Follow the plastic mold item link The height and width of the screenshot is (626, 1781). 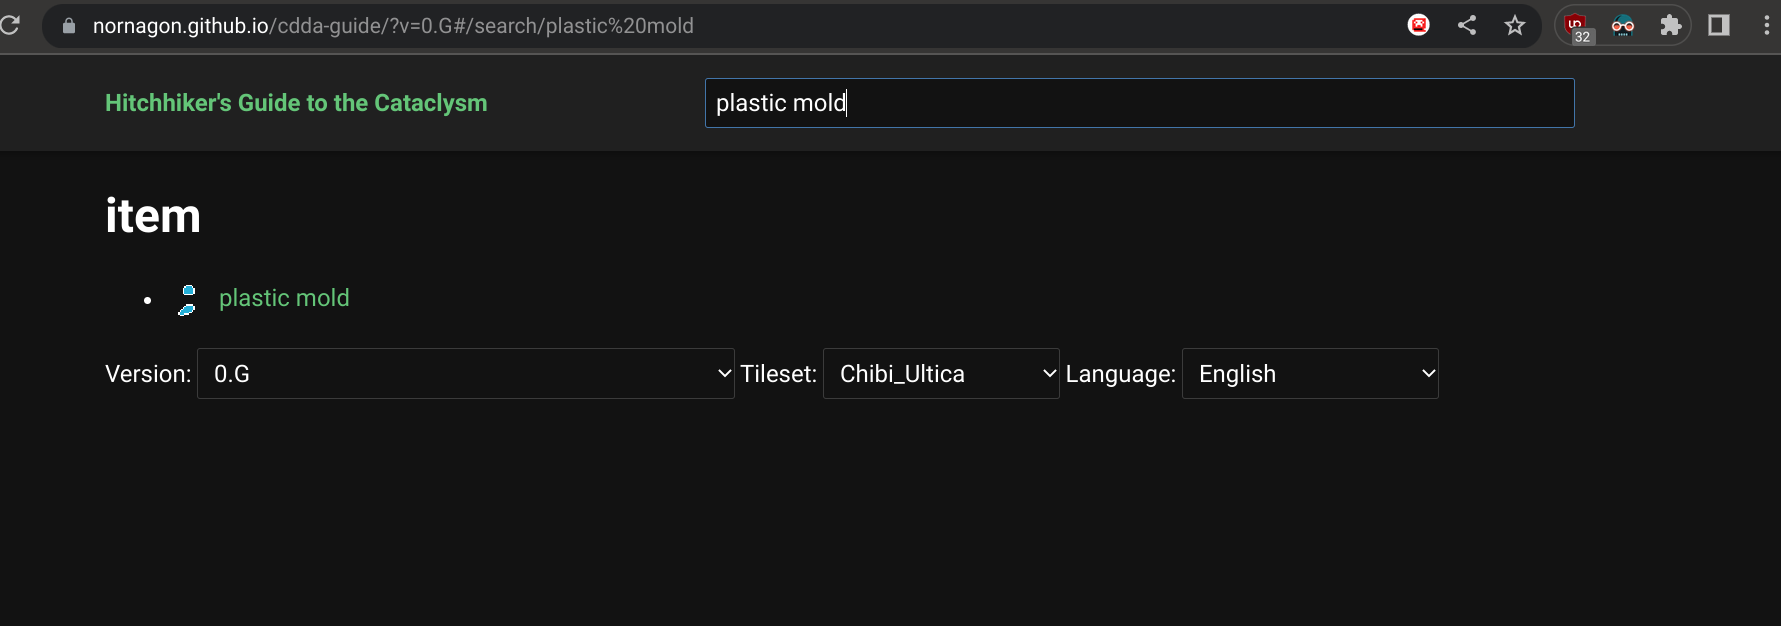[x=284, y=298]
